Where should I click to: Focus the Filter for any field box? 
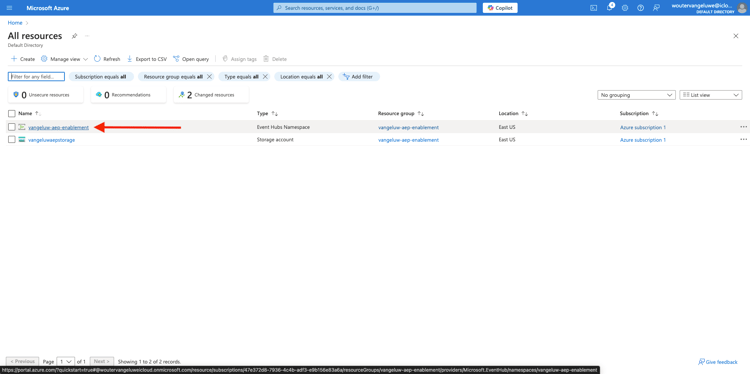click(36, 77)
